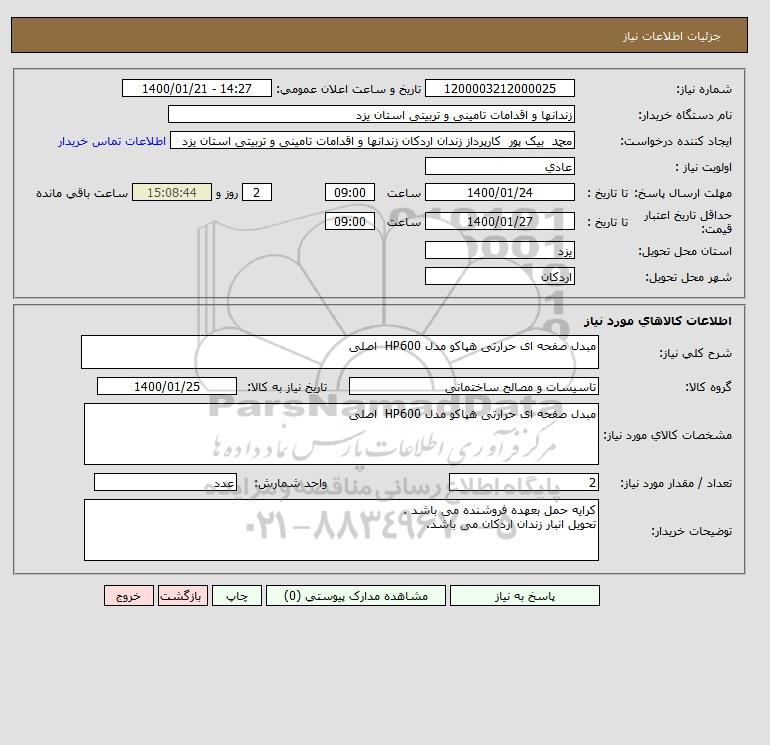Click the تاریخ و ساعت اعلان عمومی label
770x745 pixels.
(x=349, y=89)
